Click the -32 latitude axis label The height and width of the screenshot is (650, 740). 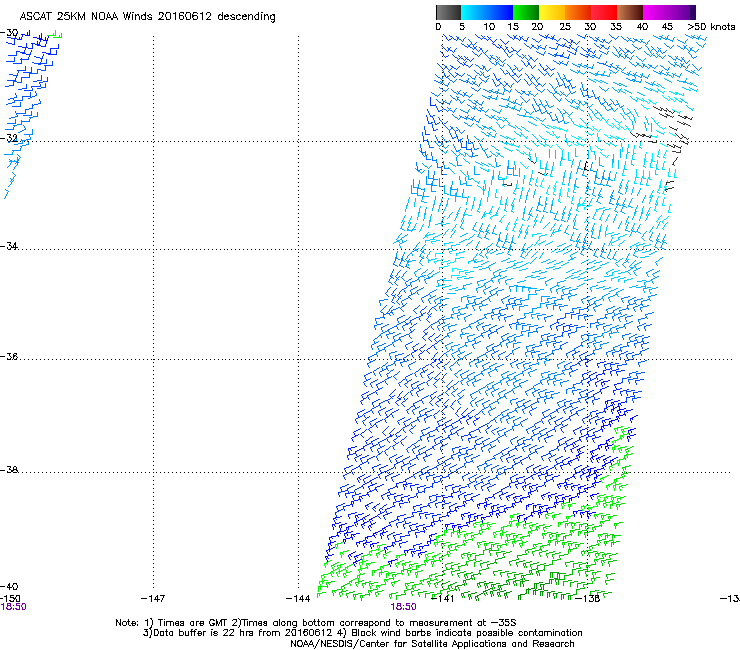point(9,138)
